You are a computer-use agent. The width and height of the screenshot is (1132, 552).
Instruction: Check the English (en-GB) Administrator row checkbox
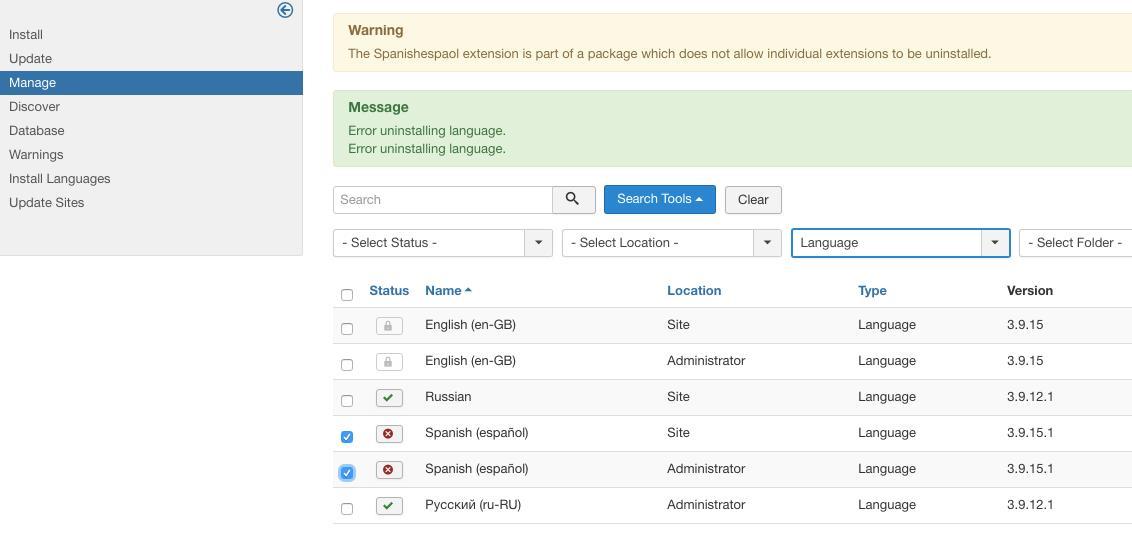(x=347, y=365)
